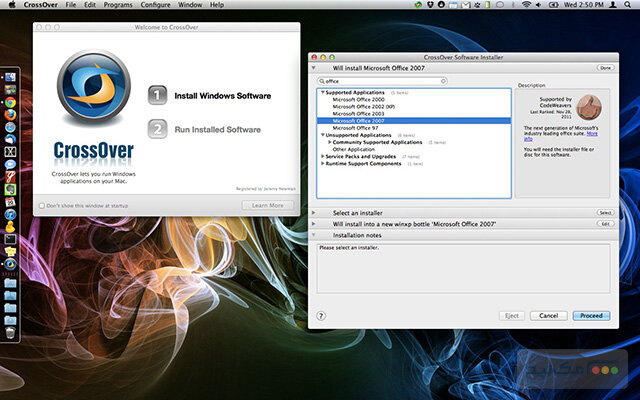The height and width of the screenshot is (400, 640).
Task: Click the user account icon in menu bar
Action: click(613, 5)
